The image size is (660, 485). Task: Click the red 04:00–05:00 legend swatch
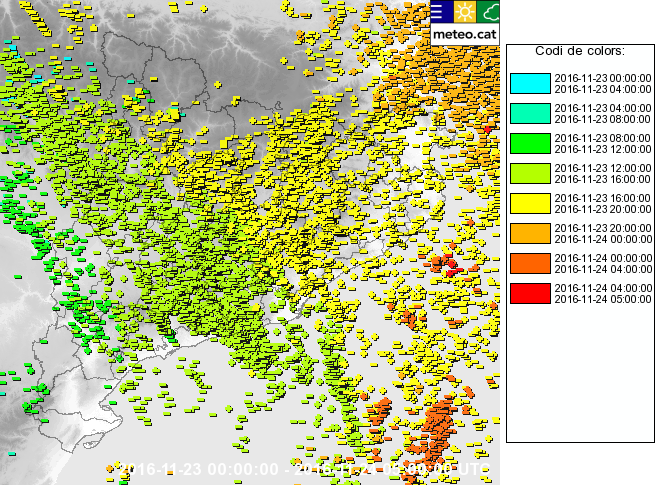530,293
